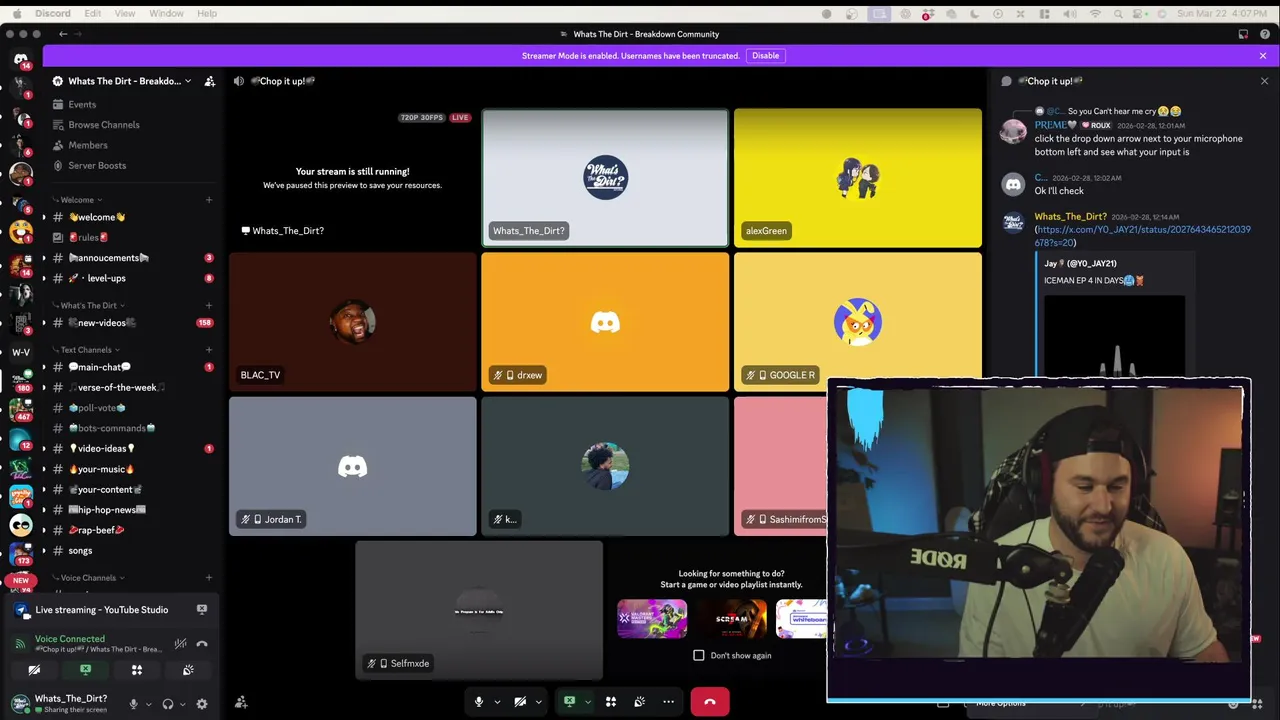Screen dimensions: 1280x720
Task: Turn on camera in bottom call controls
Action: (x=520, y=702)
